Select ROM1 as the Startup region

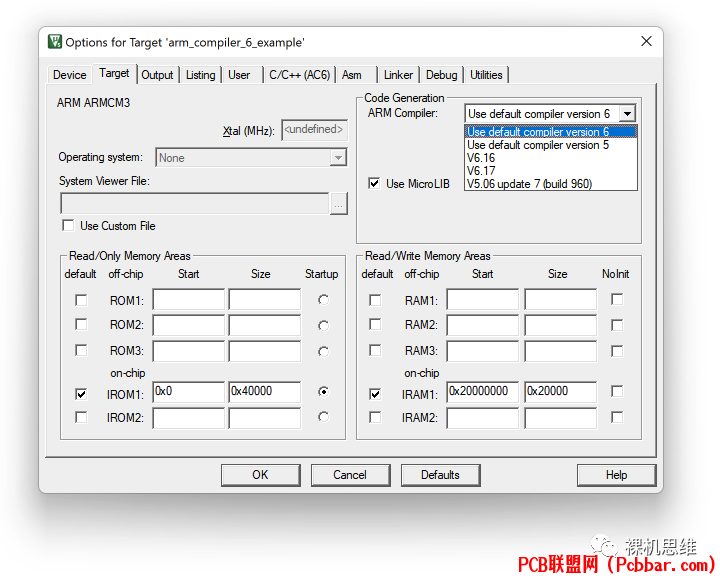click(323, 300)
